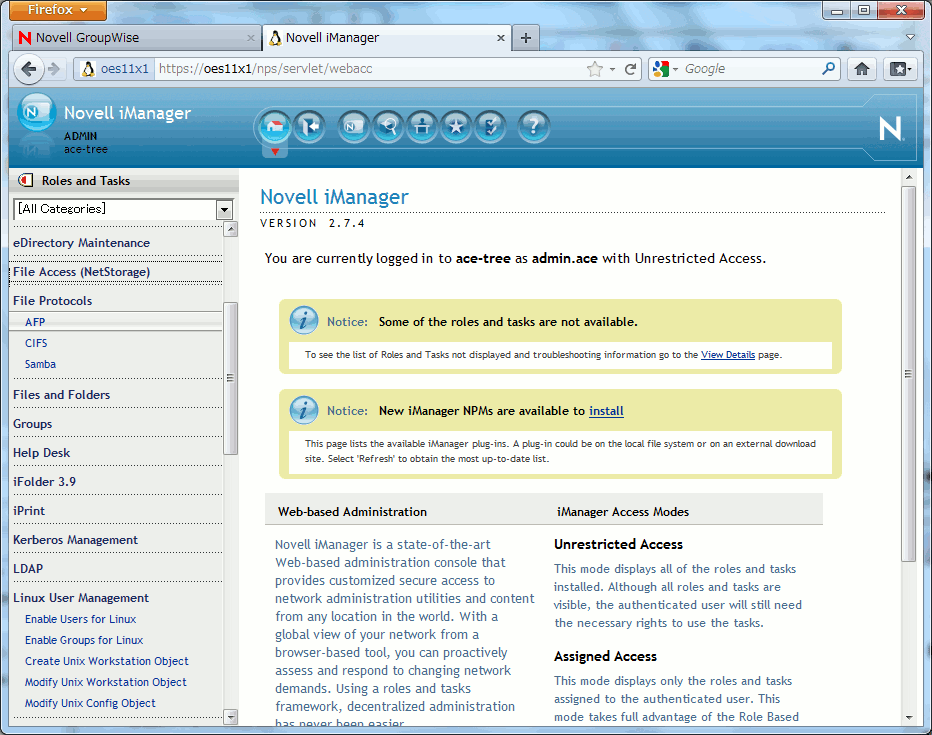The height and width of the screenshot is (735, 932).
Task: Expand the iPrint role
Action: pyautogui.click(x=29, y=510)
